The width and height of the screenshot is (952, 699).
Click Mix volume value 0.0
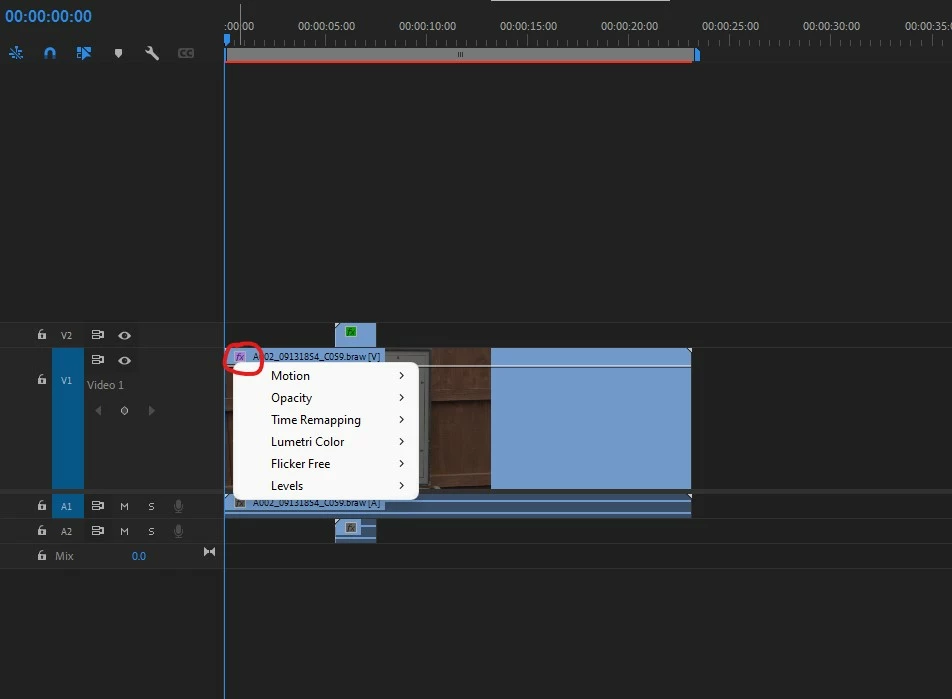click(x=138, y=556)
